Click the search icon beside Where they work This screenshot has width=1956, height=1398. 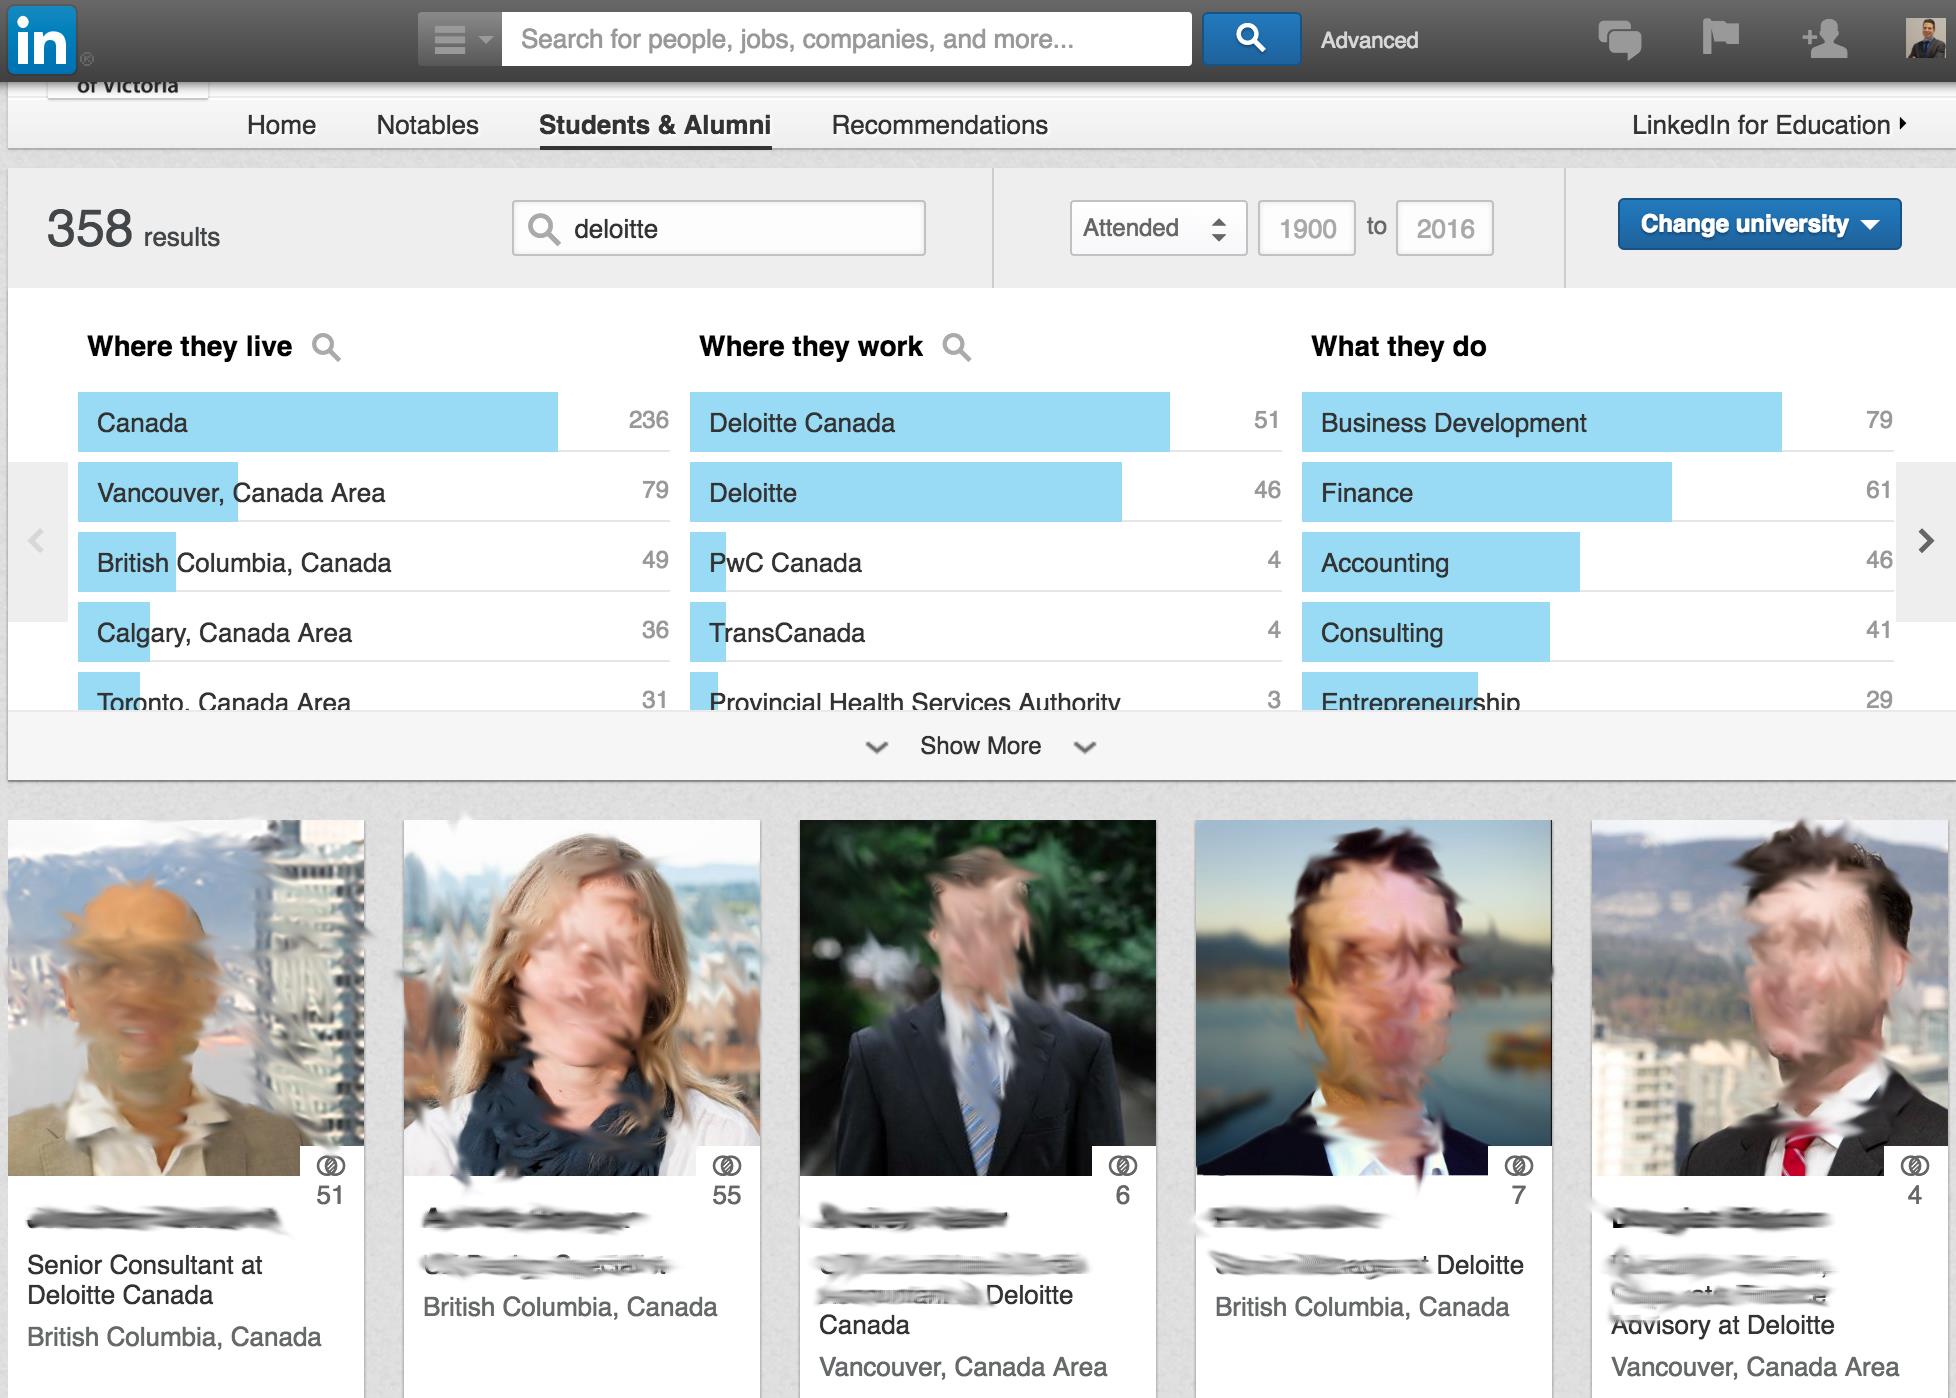[956, 347]
